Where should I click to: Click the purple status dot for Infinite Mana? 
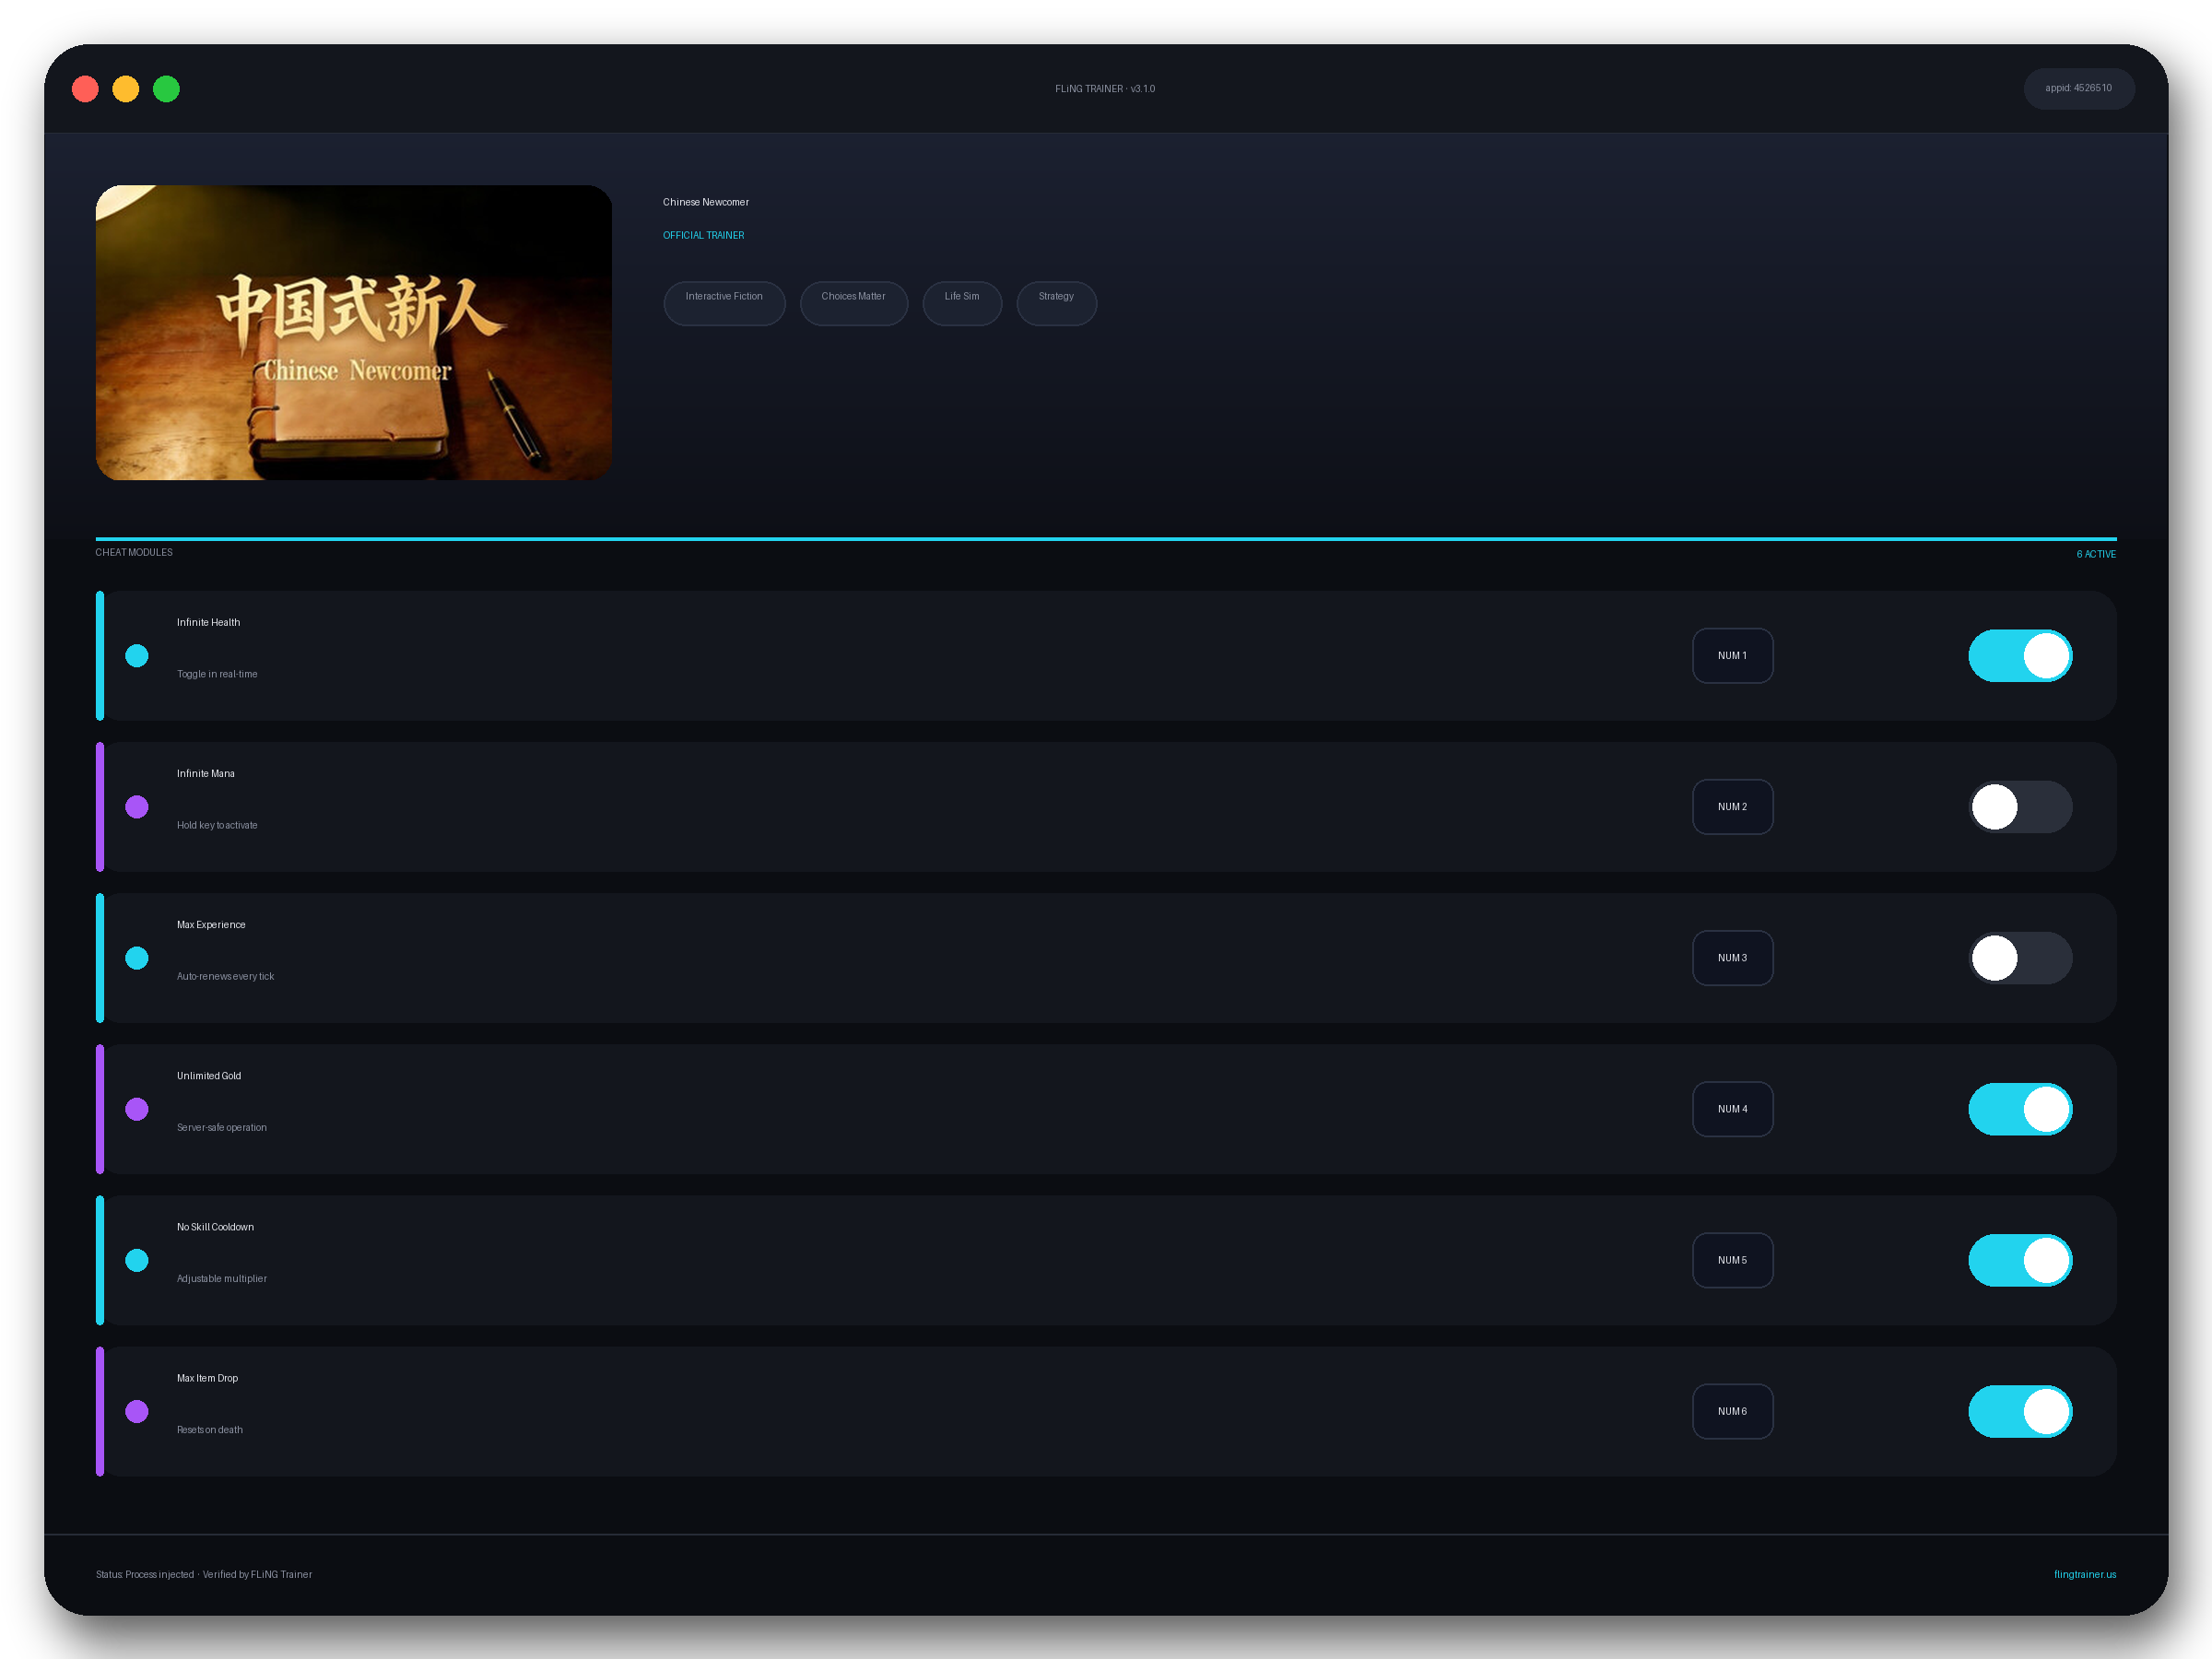(137, 806)
